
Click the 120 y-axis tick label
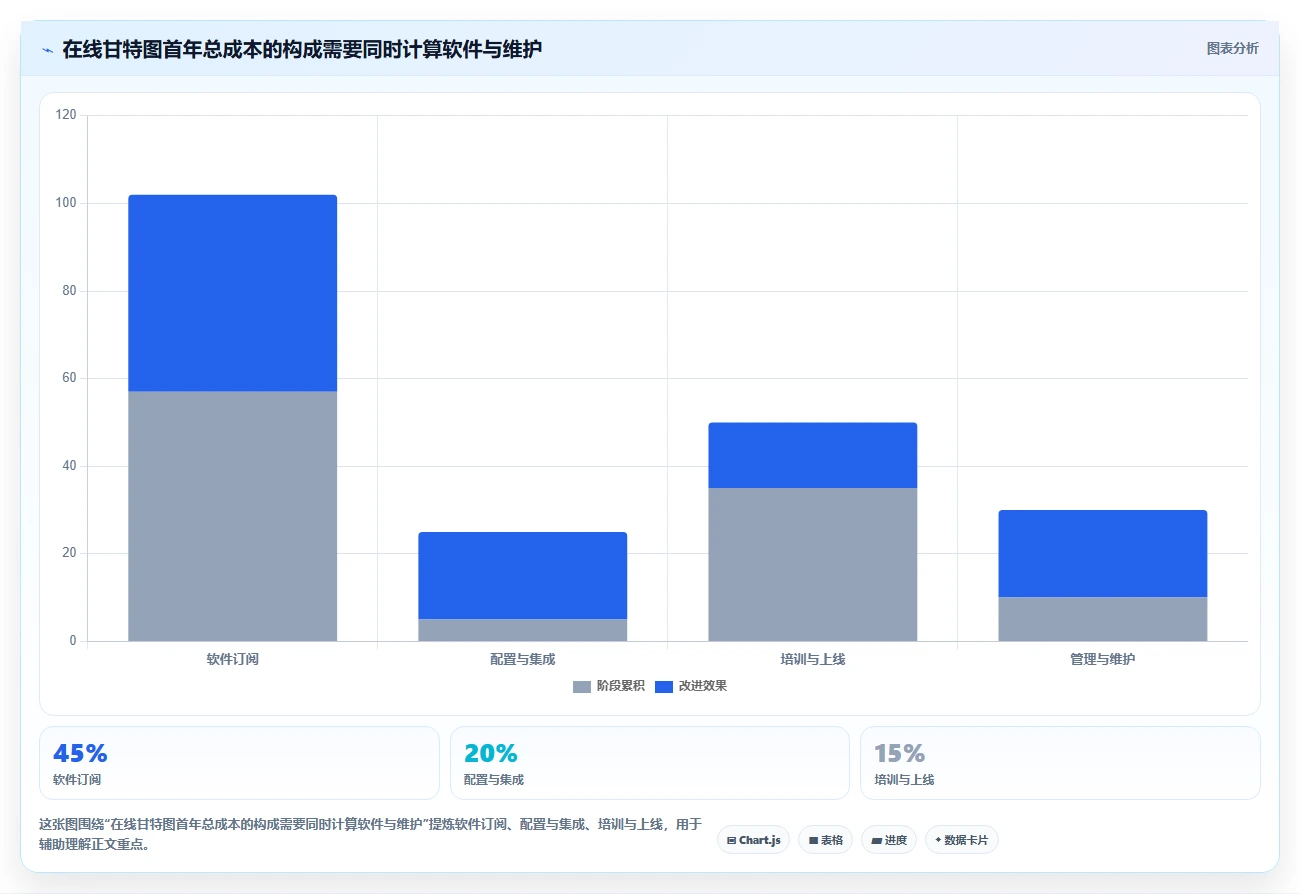point(66,115)
